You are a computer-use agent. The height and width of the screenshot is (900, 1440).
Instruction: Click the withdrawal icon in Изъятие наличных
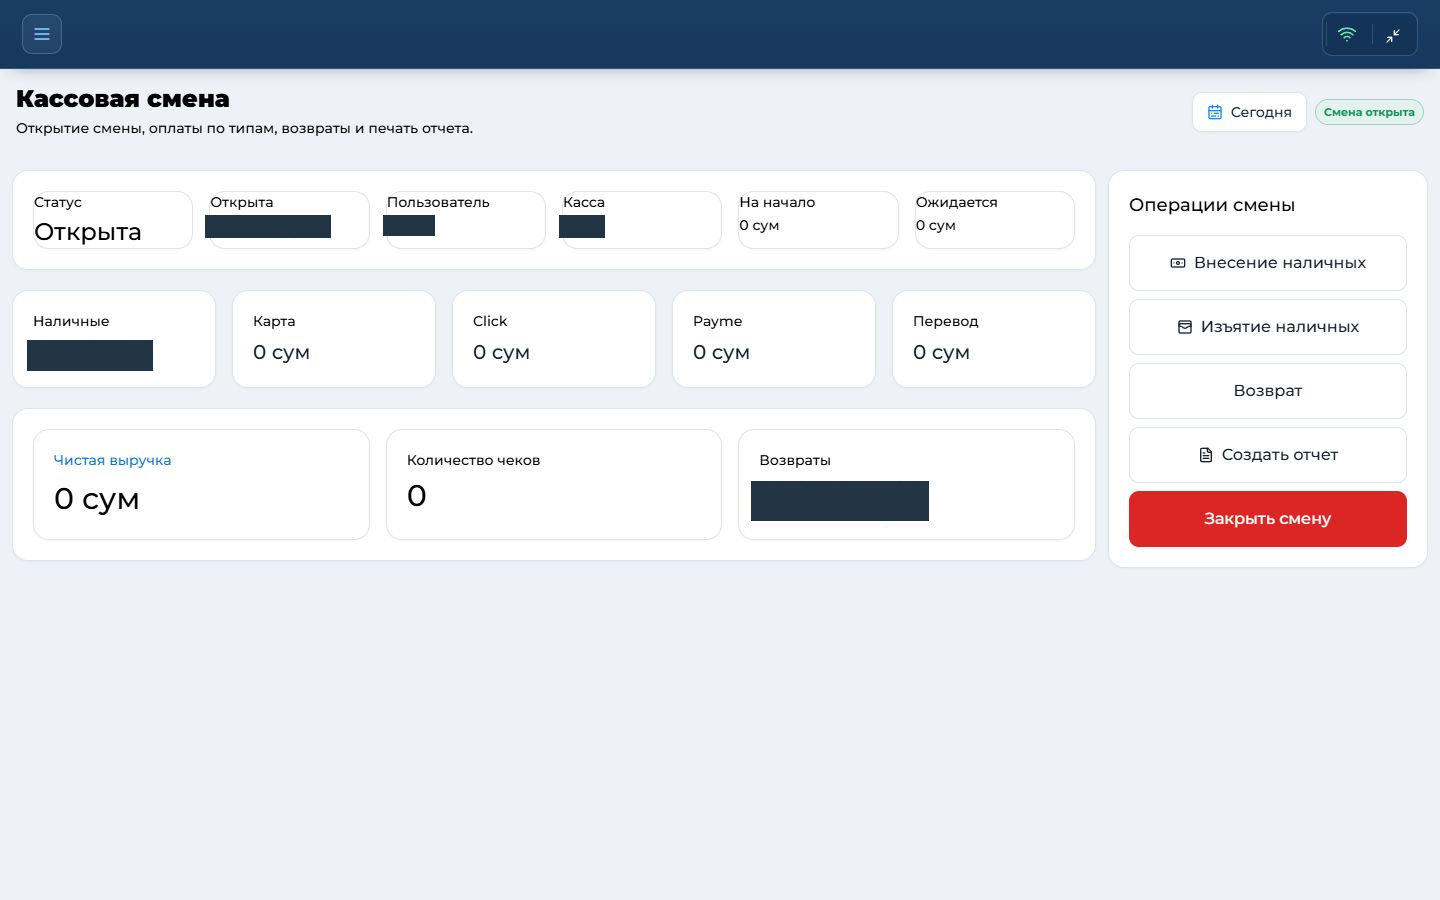click(x=1185, y=327)
